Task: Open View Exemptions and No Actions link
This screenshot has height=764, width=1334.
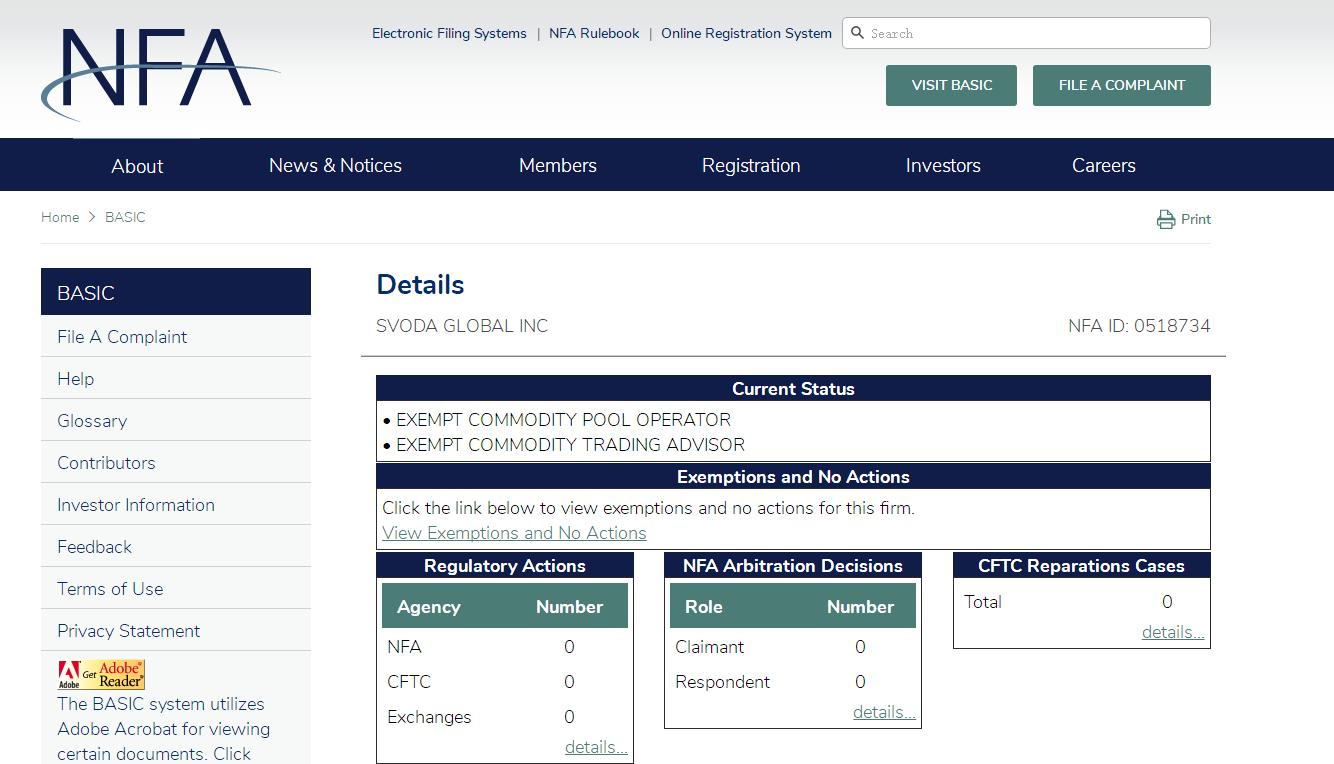Action: coord(514,533)
